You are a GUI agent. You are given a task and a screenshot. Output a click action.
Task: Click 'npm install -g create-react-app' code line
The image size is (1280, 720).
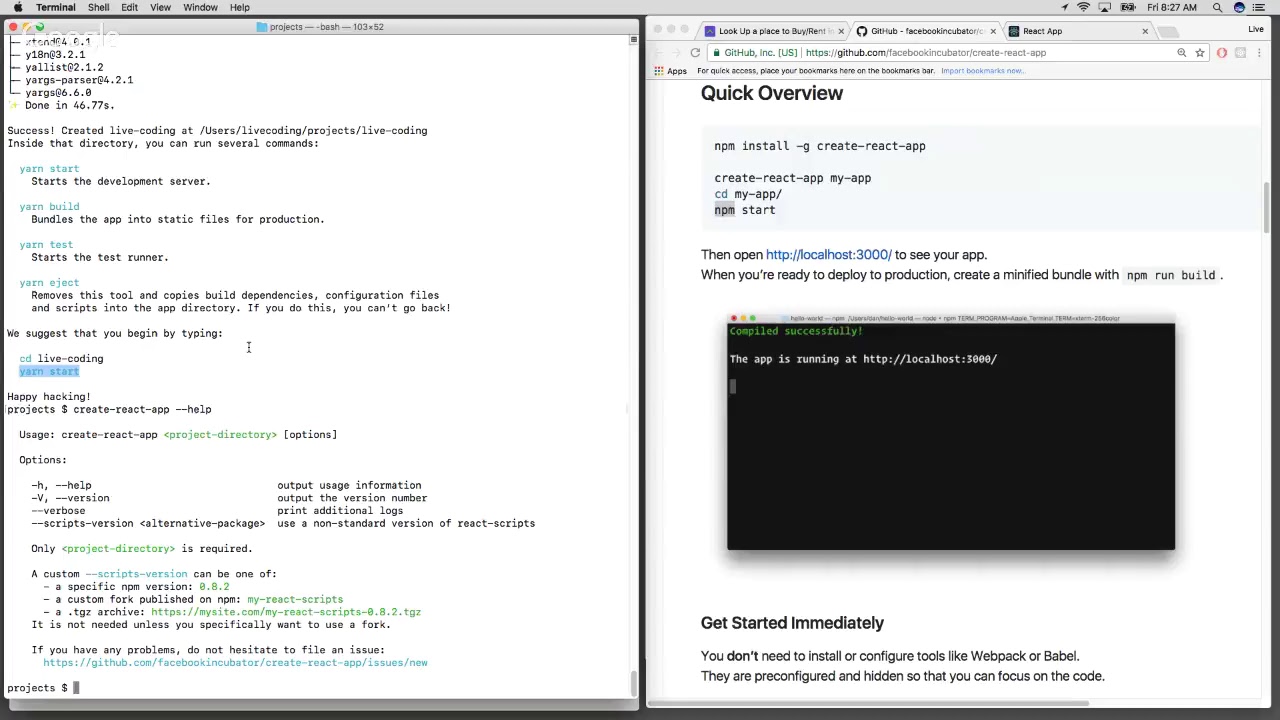point(820,146)
